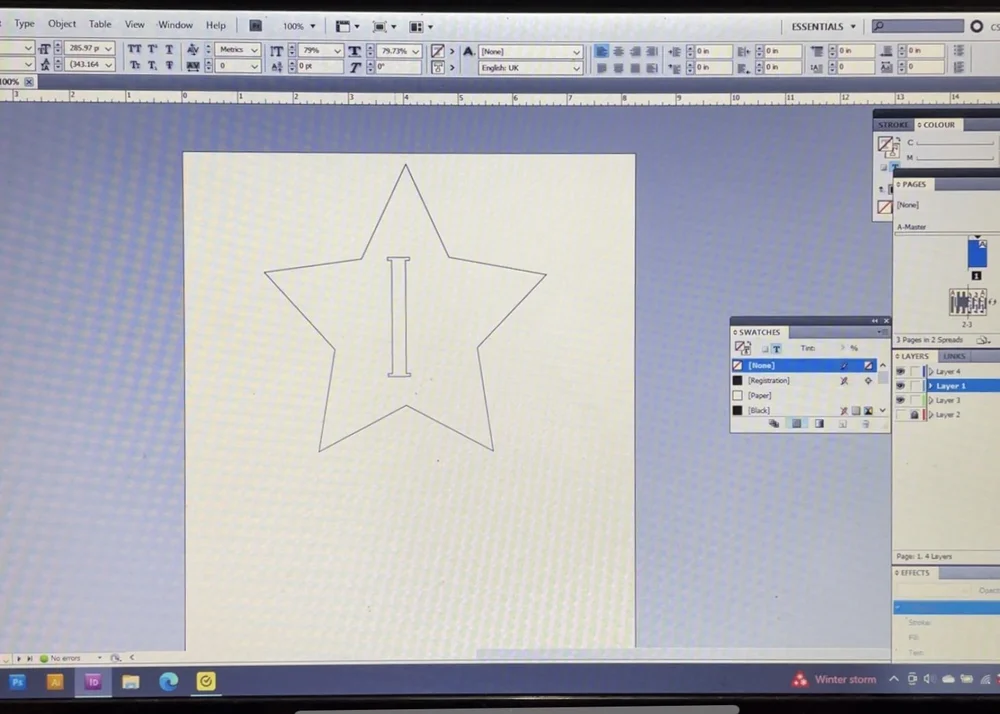1000x714 pixels.
Task: Click the Align right paragraph icon
Action: click(635, 51)
